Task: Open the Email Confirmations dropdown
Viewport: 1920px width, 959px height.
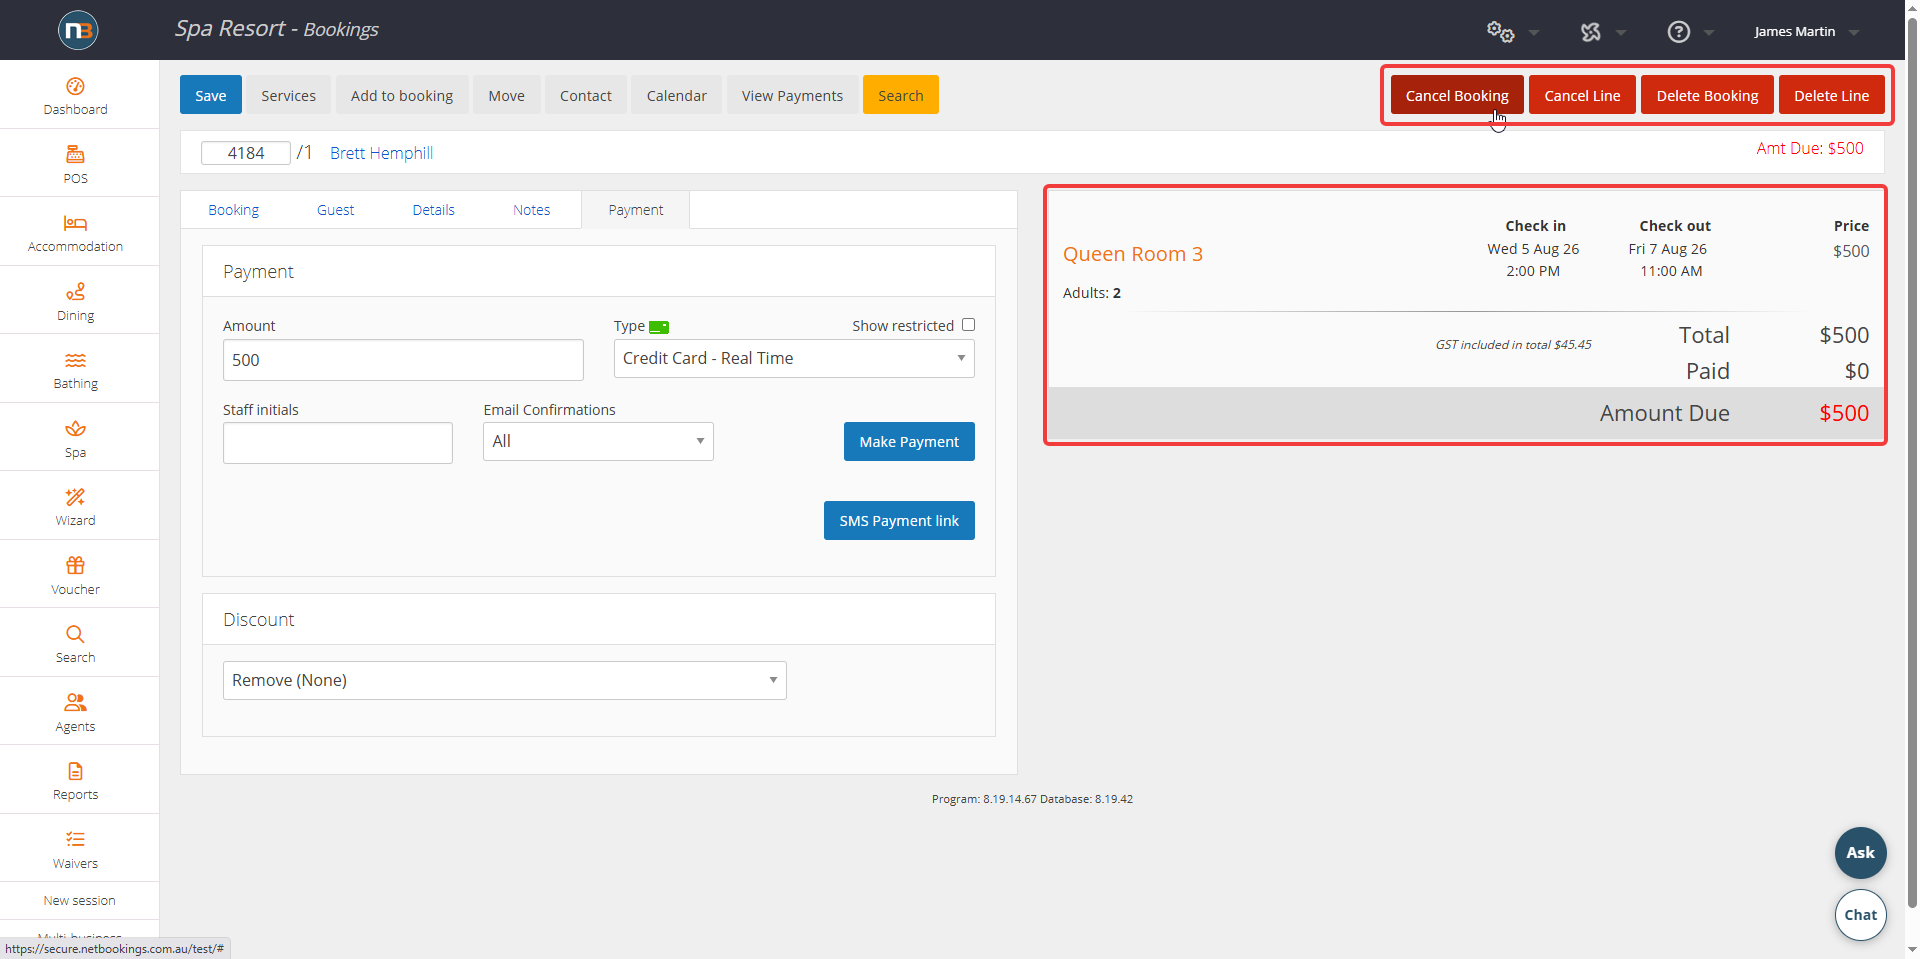Action: pyautogui.click(x=598, y=441)
